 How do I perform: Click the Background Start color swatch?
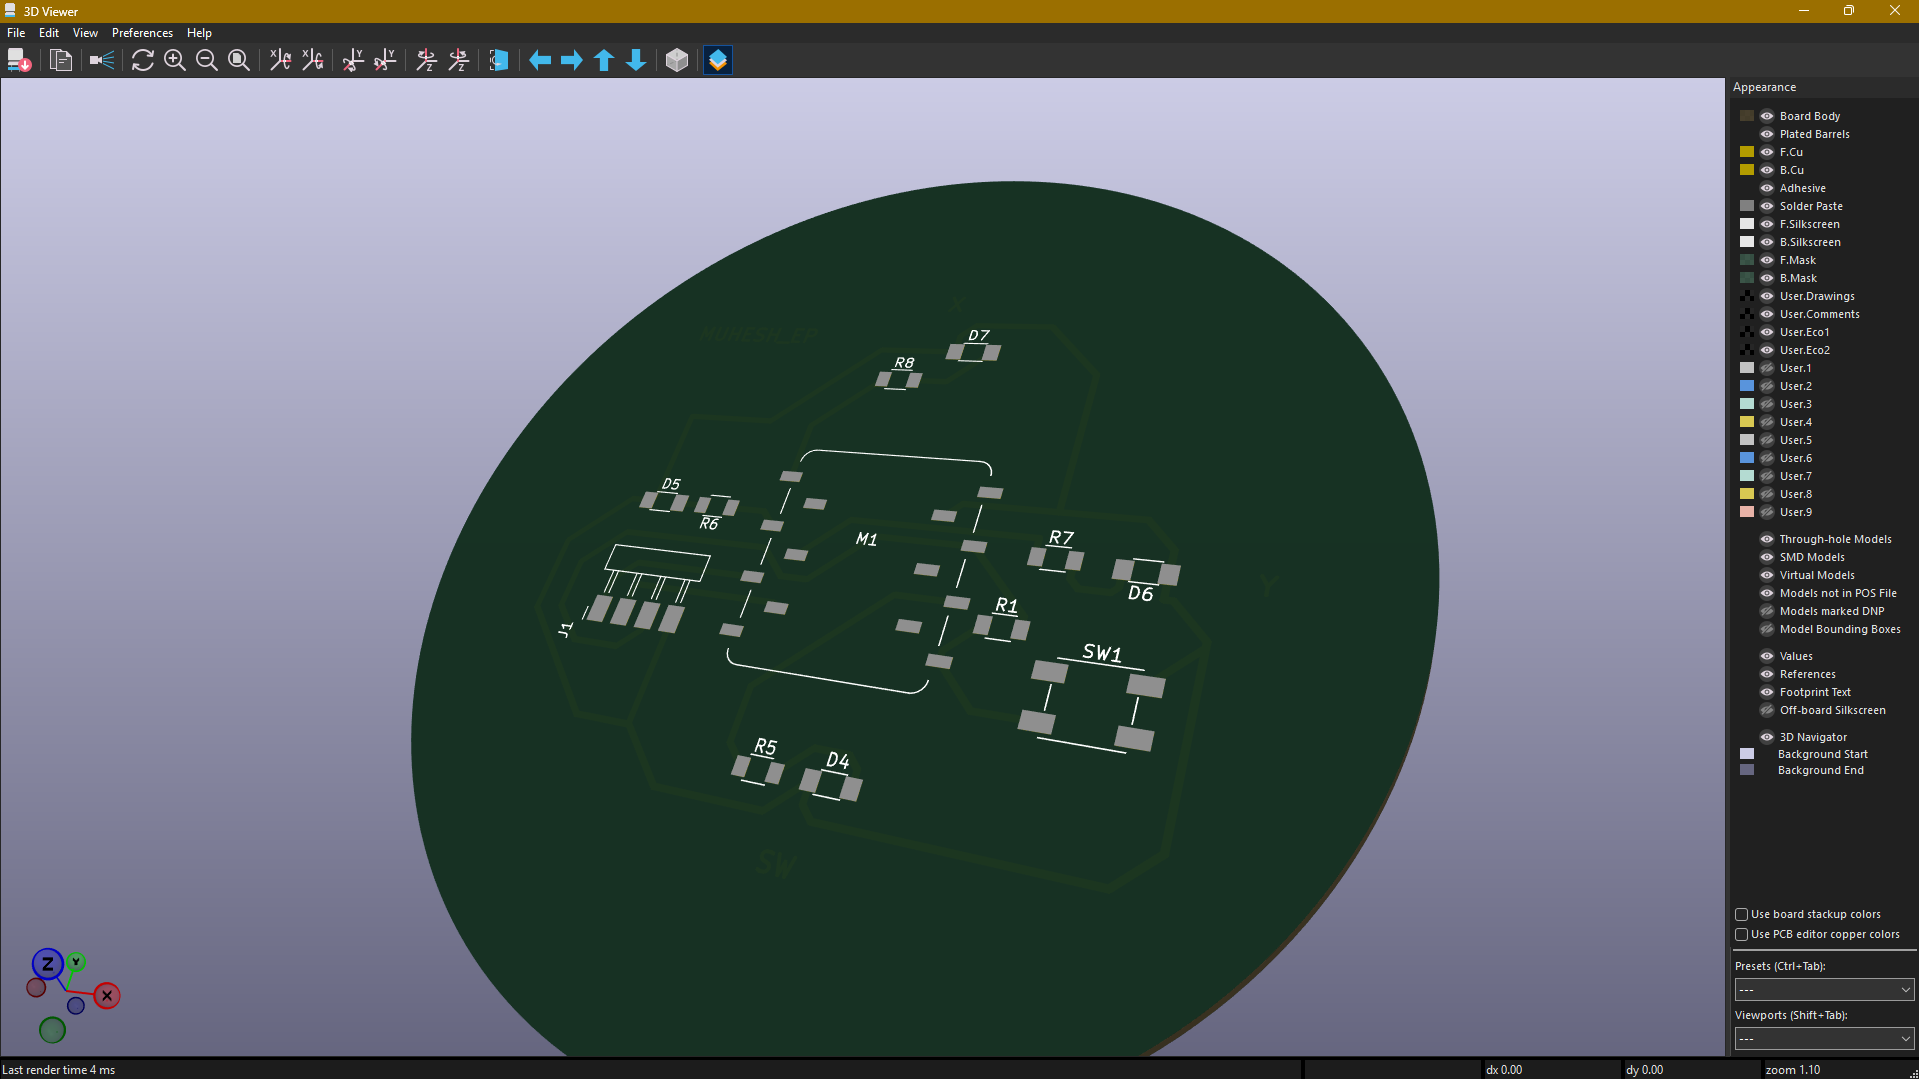tap(1747, 754)
